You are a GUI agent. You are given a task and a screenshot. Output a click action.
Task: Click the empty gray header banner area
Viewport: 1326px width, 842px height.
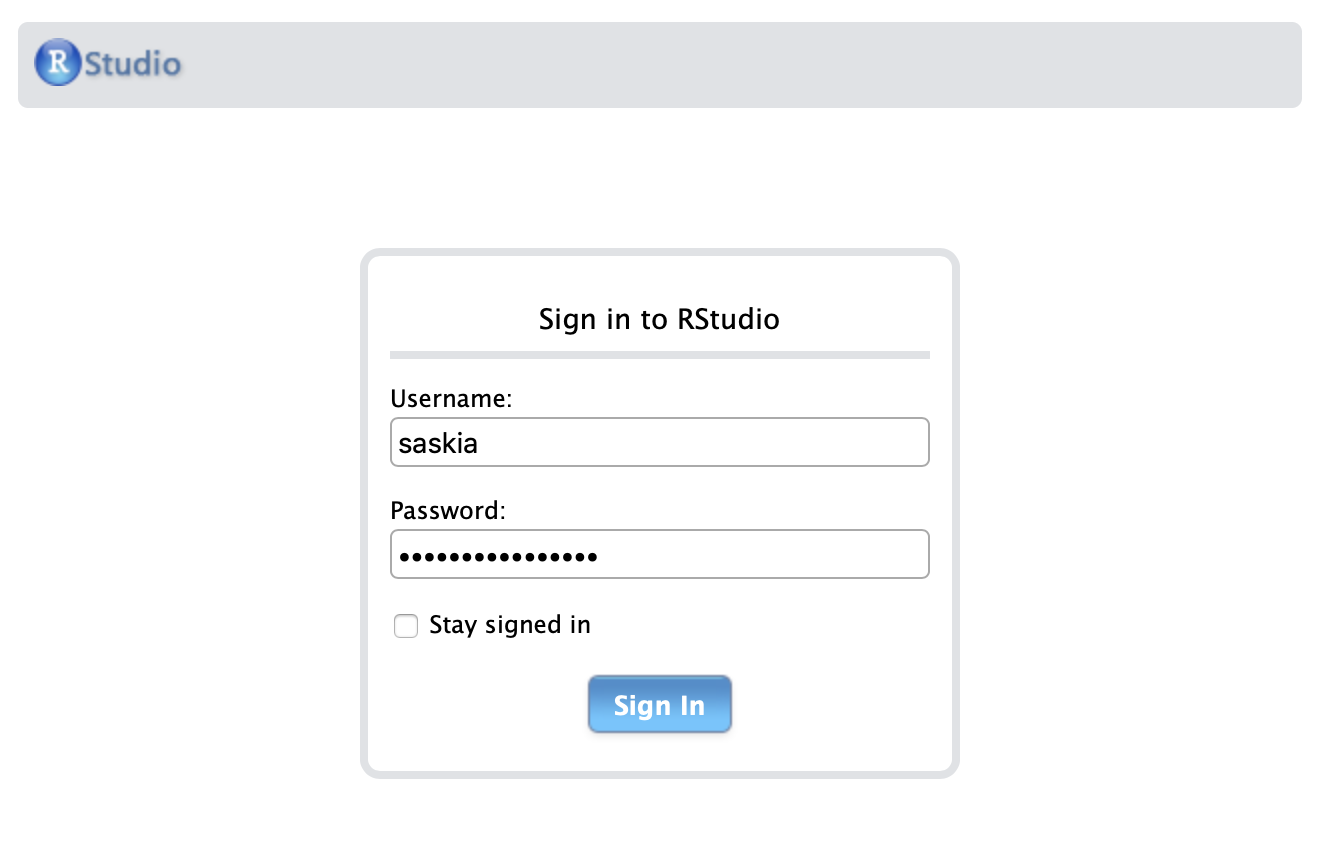pos(740,65)
